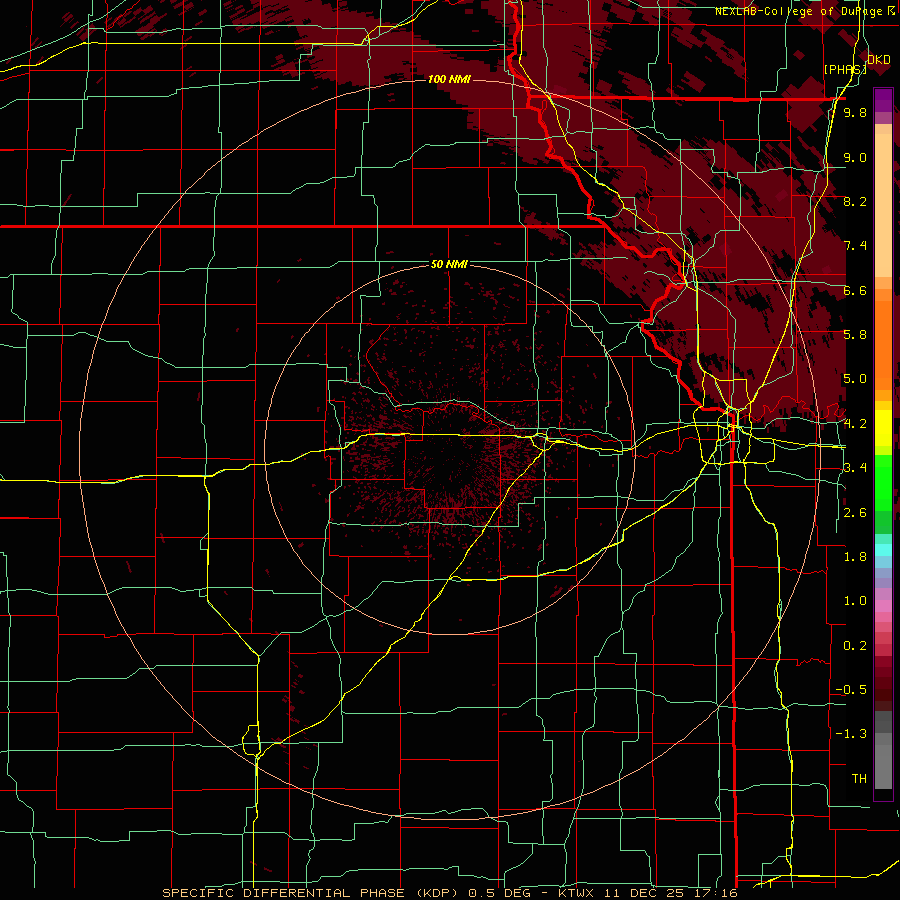Pick the pink segment of the color bar
Screen dimensions: 900x900
(x=883, y=606)
